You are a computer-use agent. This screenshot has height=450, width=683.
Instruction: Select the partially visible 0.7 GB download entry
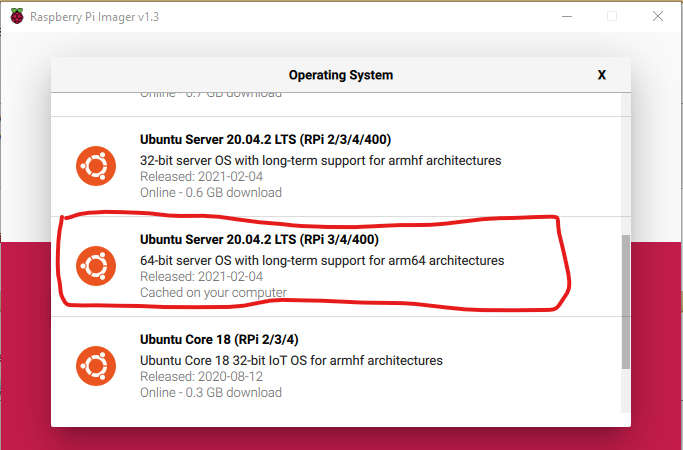pos(211,96)
